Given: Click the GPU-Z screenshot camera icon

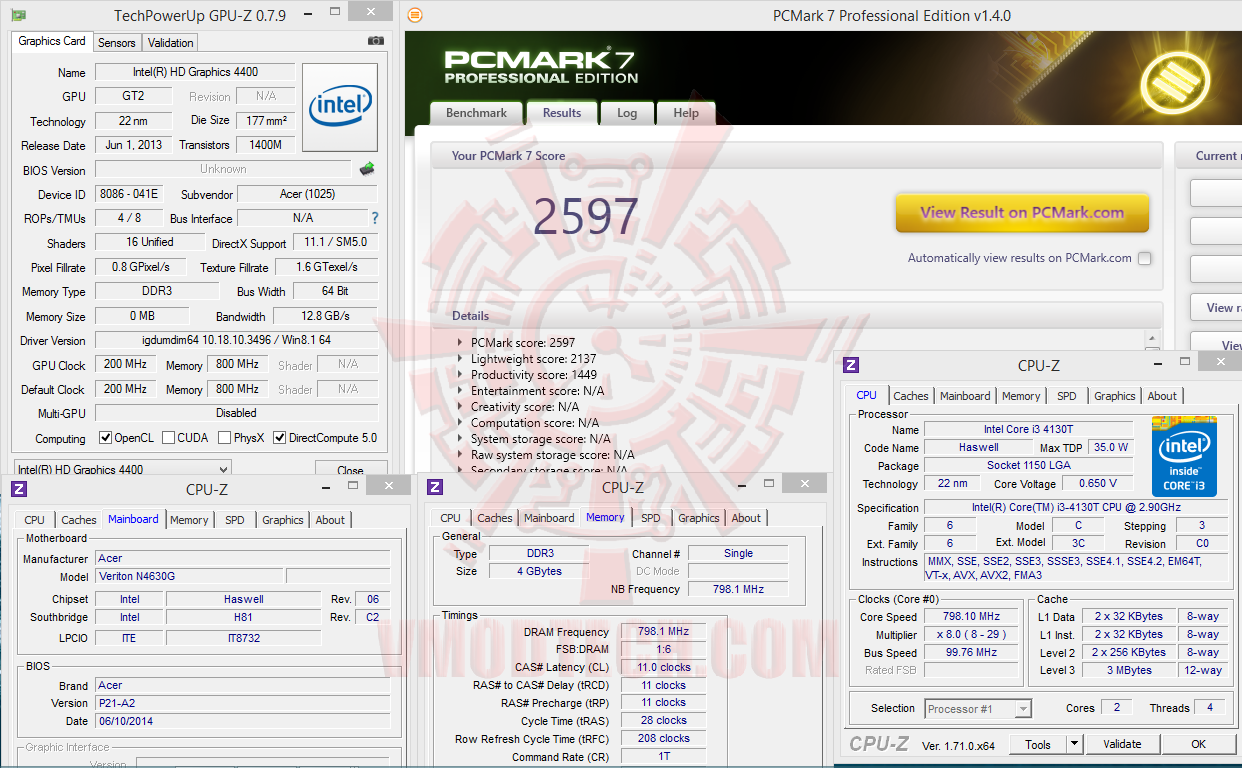Looking at the screenshot, I should pyautogui.click(x=375, y=41).
